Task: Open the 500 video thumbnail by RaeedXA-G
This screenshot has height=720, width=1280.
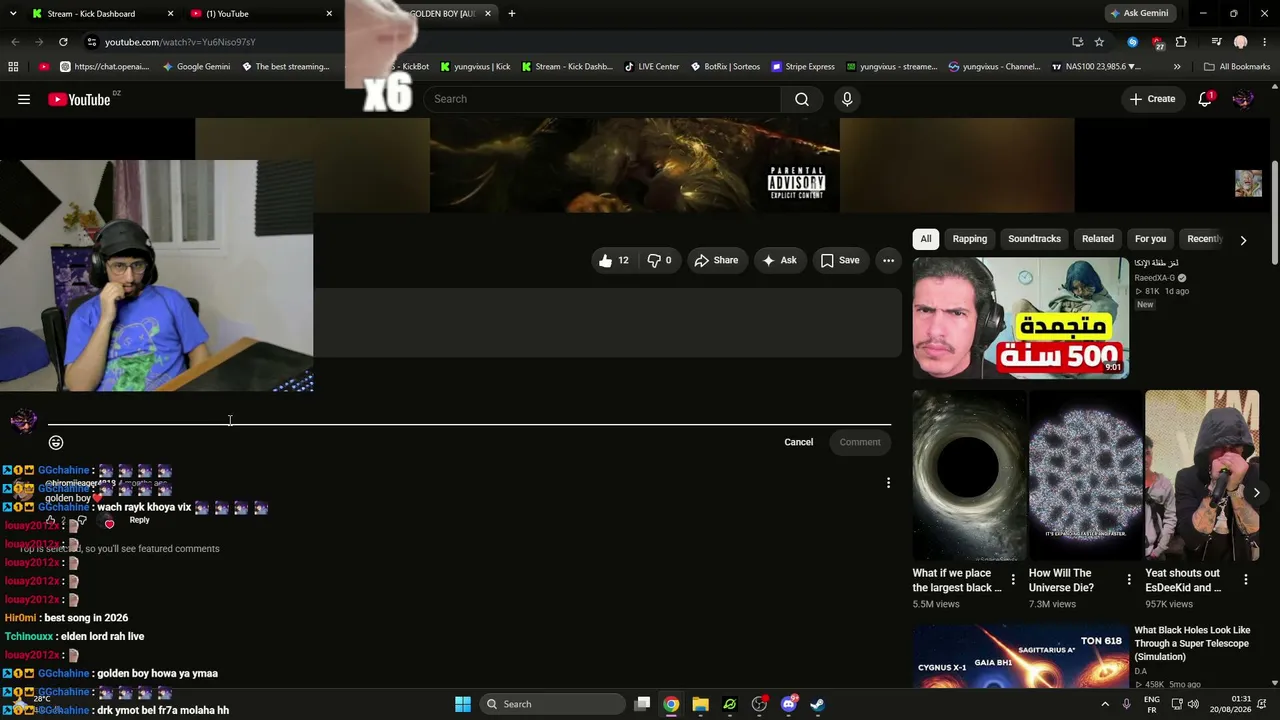Action: (1020, 318)
